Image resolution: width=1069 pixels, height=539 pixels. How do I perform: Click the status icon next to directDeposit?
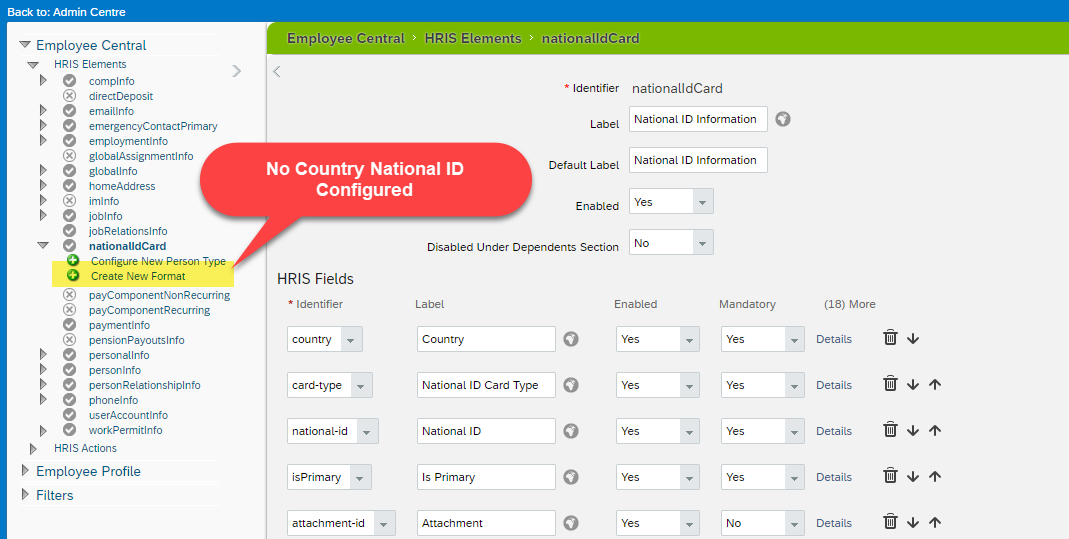pos(70,96)
